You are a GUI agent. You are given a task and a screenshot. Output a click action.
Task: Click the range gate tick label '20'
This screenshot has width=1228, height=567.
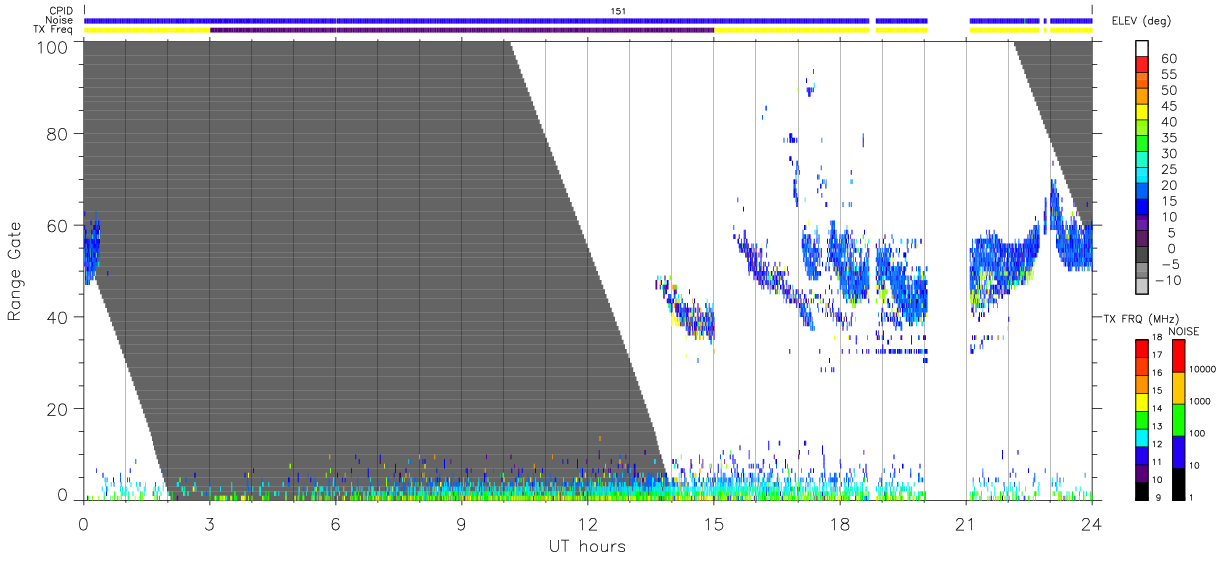(57, 408)
